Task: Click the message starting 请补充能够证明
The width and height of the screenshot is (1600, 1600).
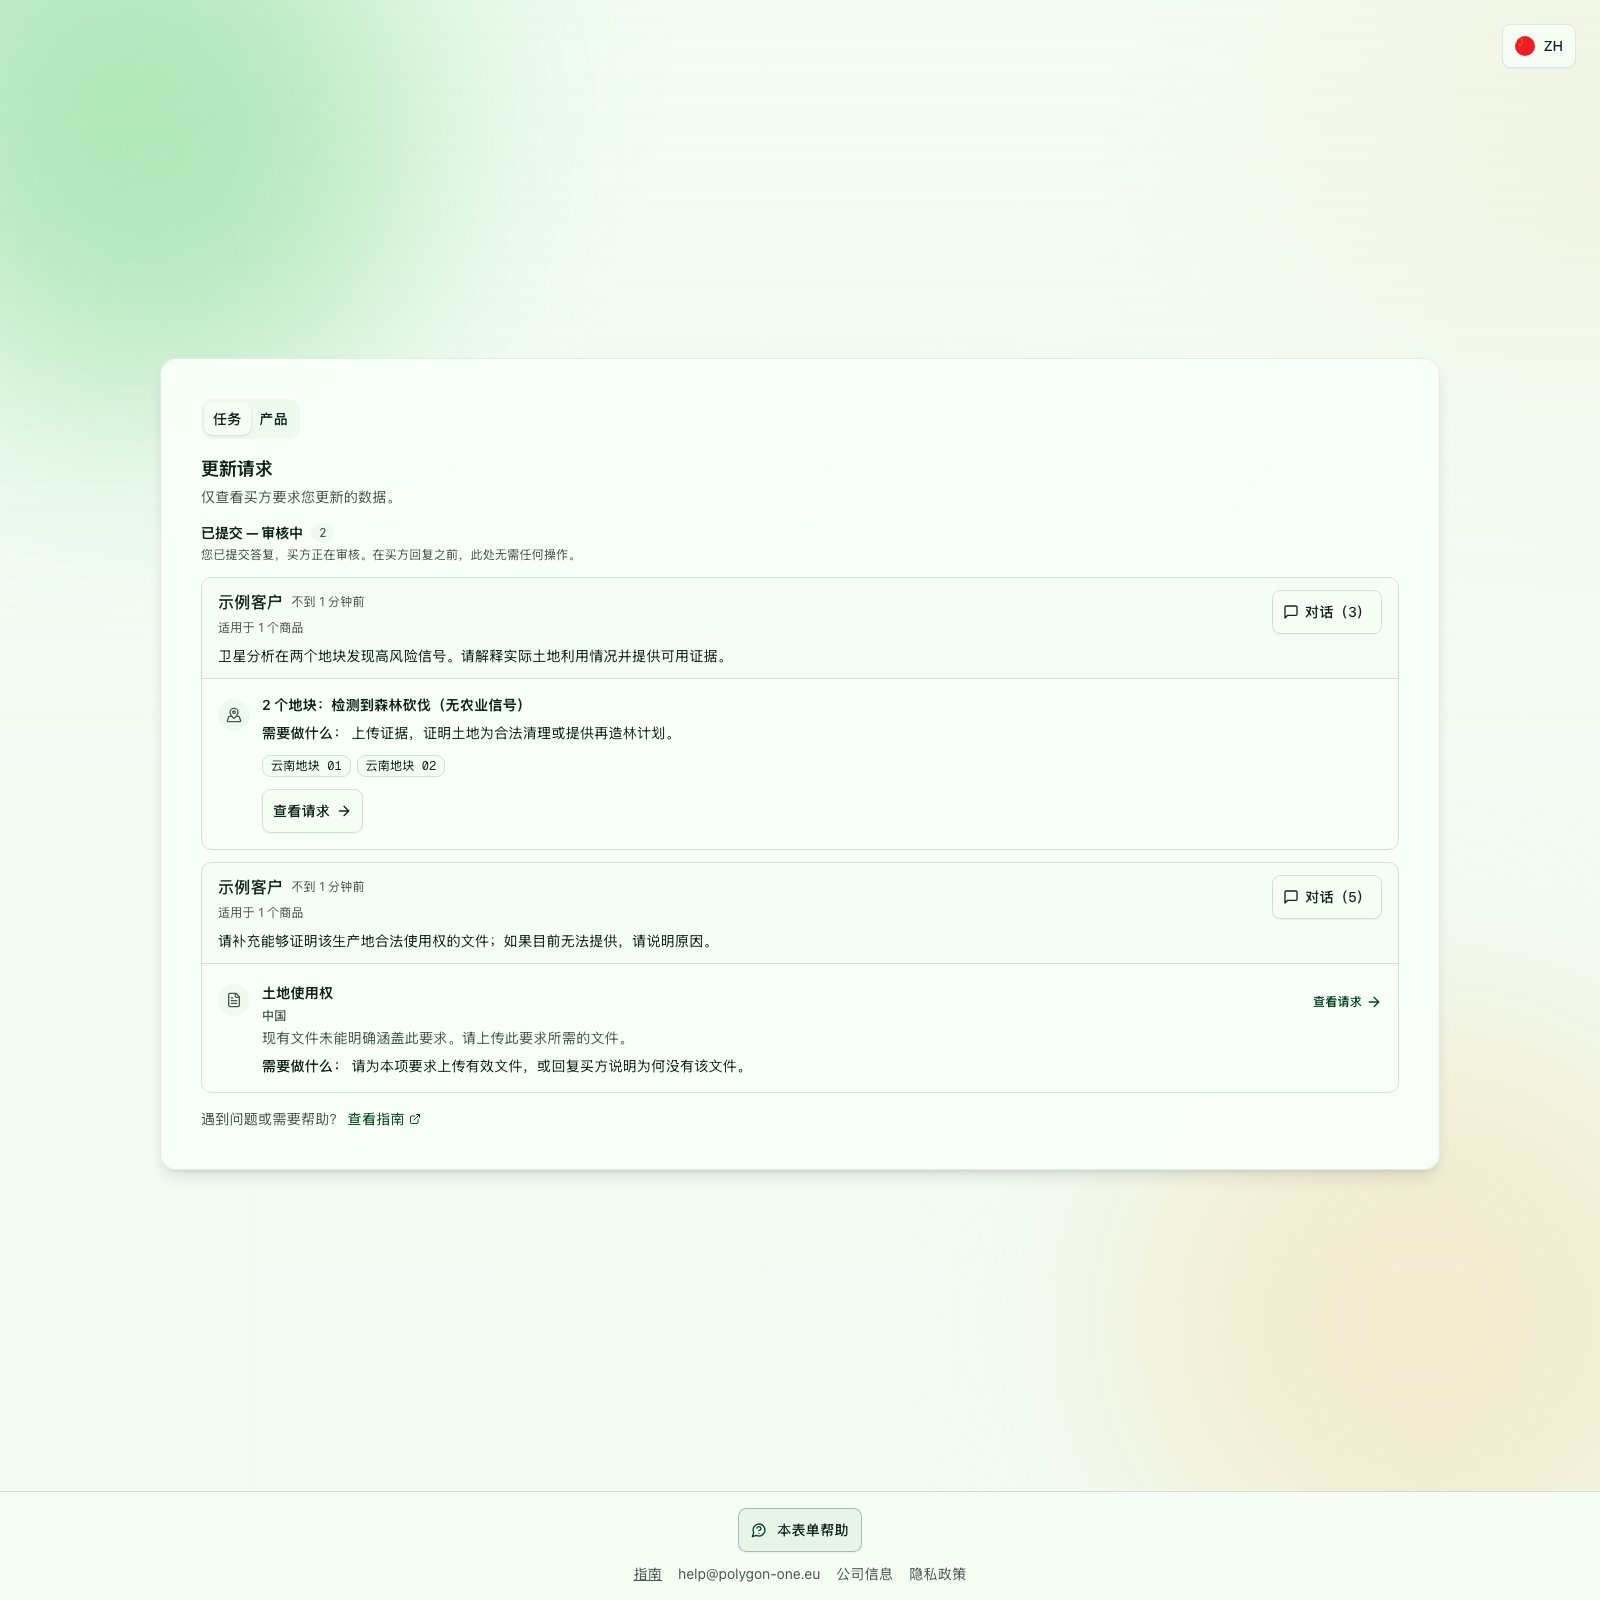Action: [468, 941]
